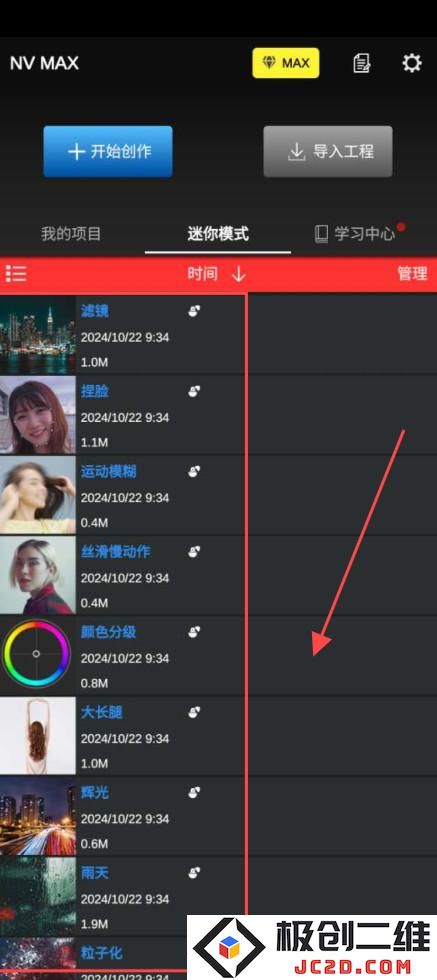
Task: Switch to the 迷你模式 tab
Action: pyautogui.click(x=218, y=234)
